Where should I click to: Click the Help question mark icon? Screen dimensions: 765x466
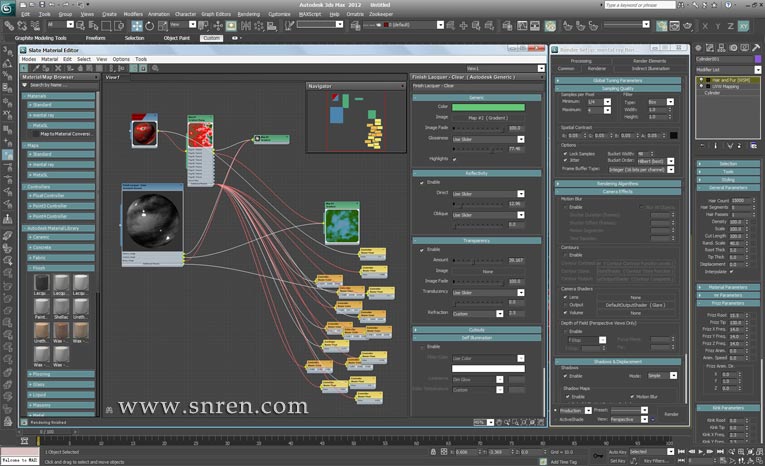728,5
